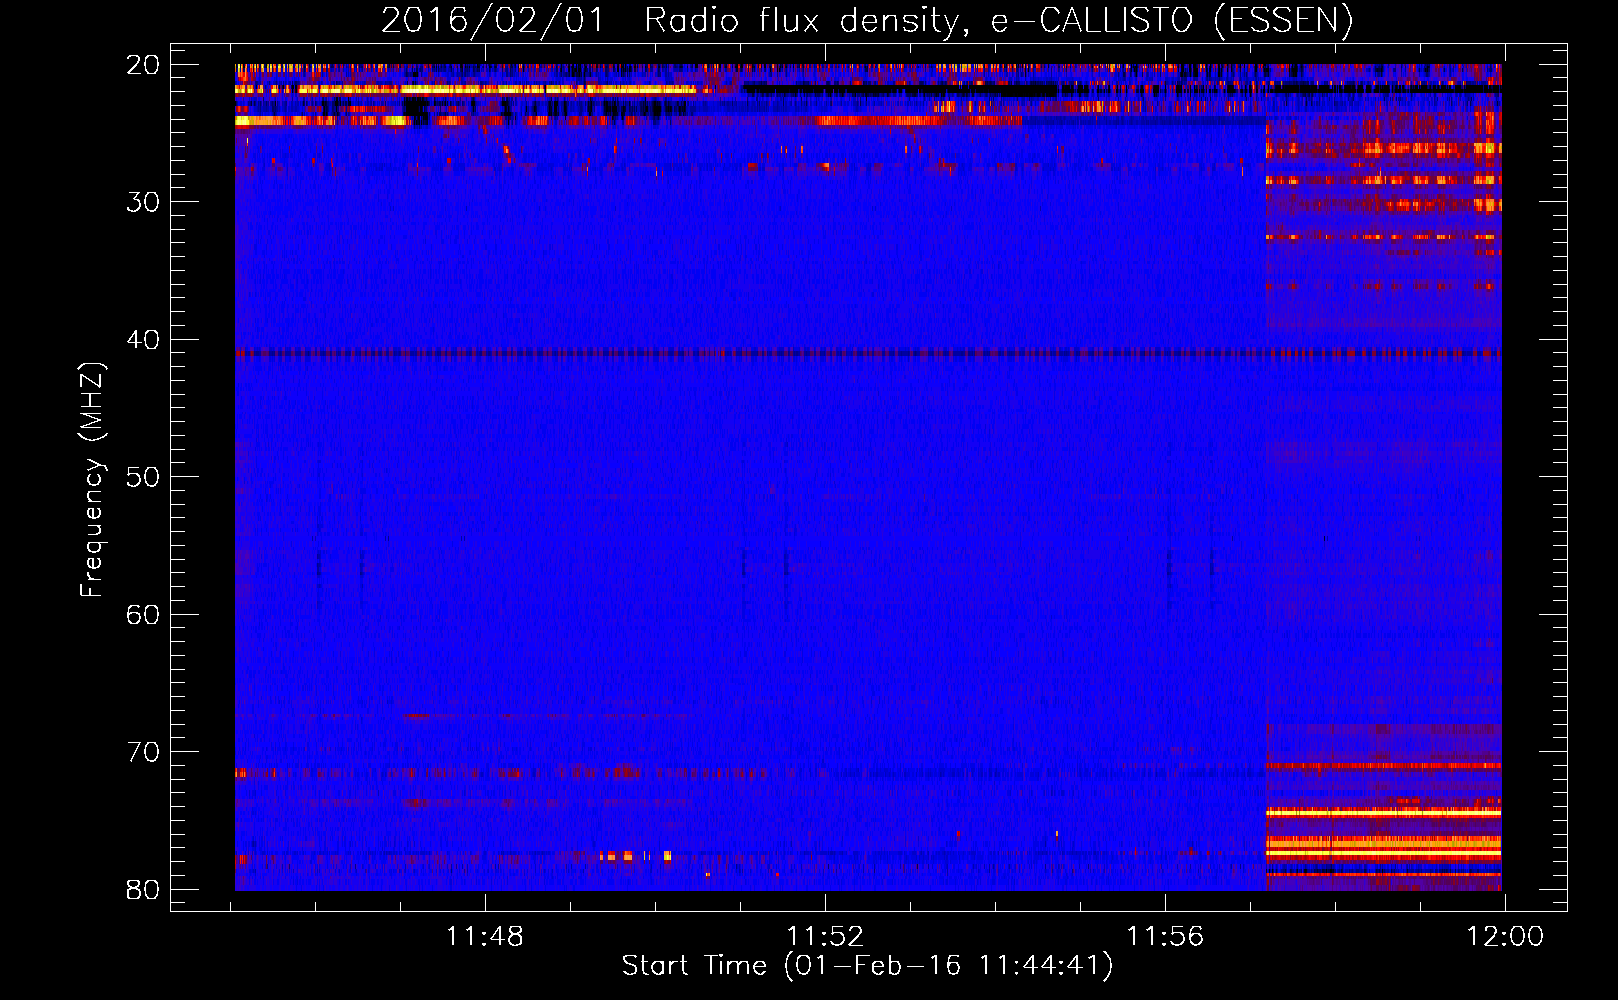Select the 11:52 time tick label
The height and width of the screenshot is (1000, 1618).
click(x=825, y=937)
